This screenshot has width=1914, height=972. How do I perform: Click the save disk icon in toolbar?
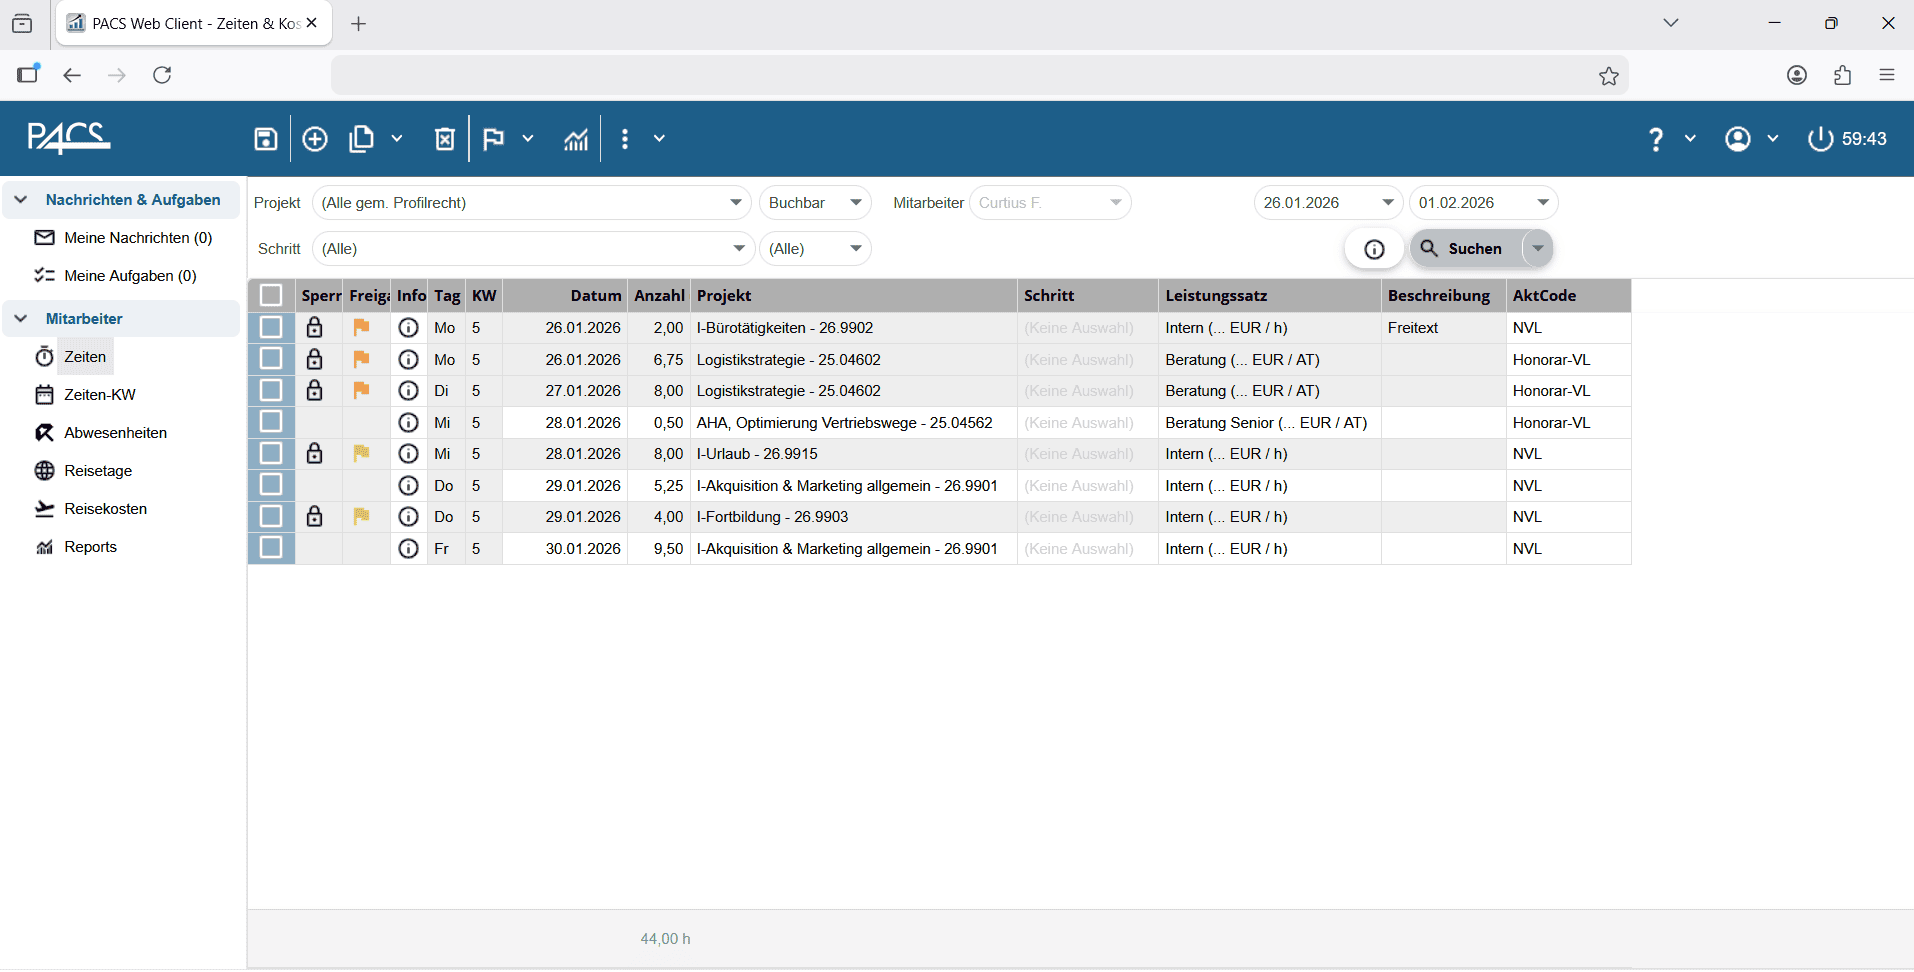(265, 139)
